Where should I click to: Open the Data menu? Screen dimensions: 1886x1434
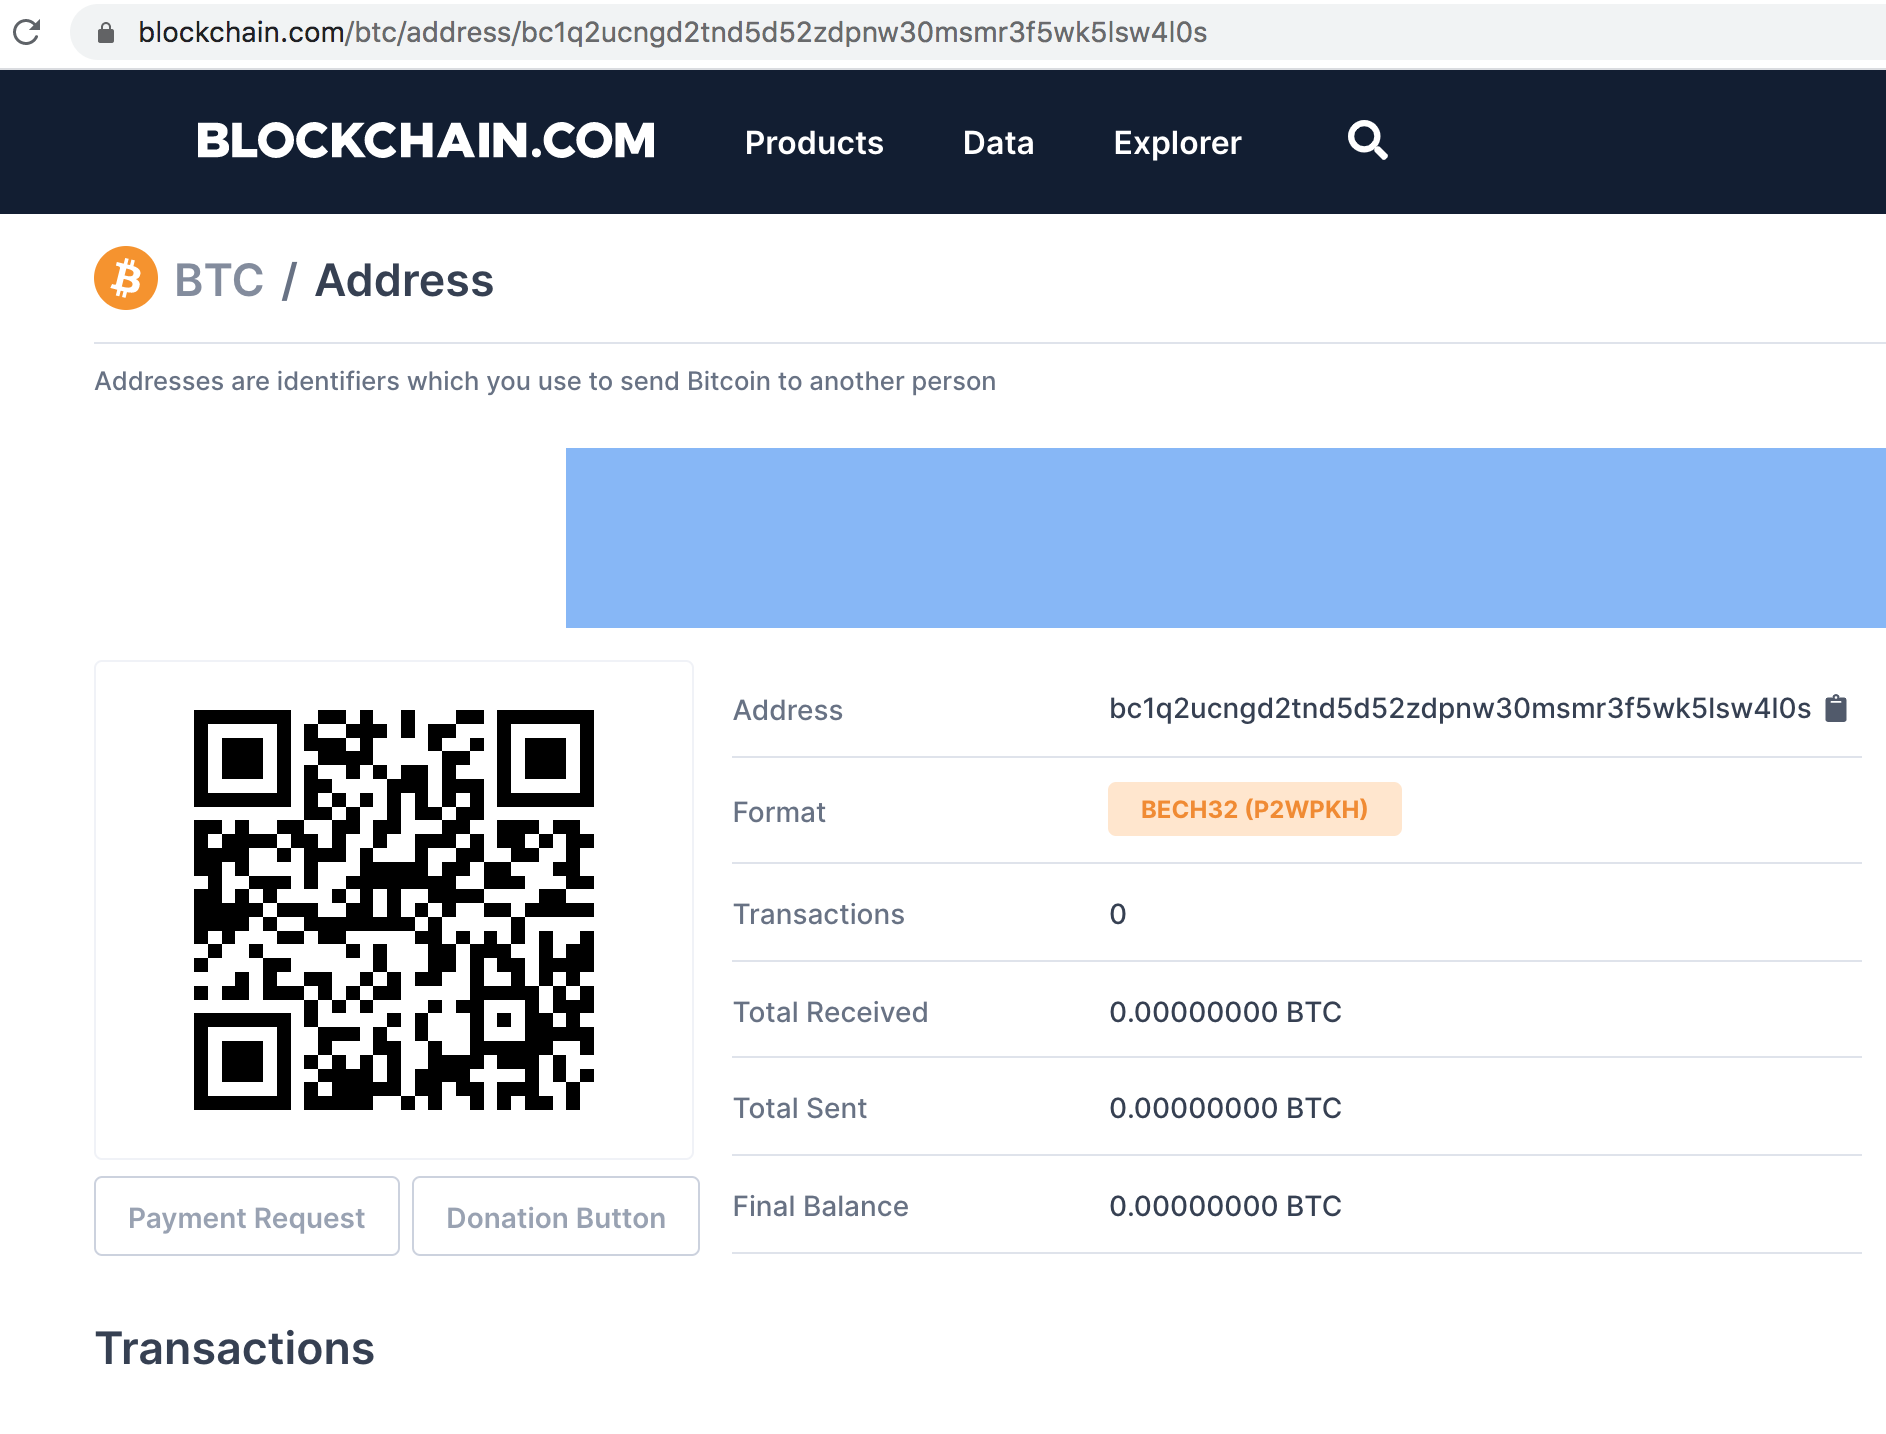tap(998, 143)
